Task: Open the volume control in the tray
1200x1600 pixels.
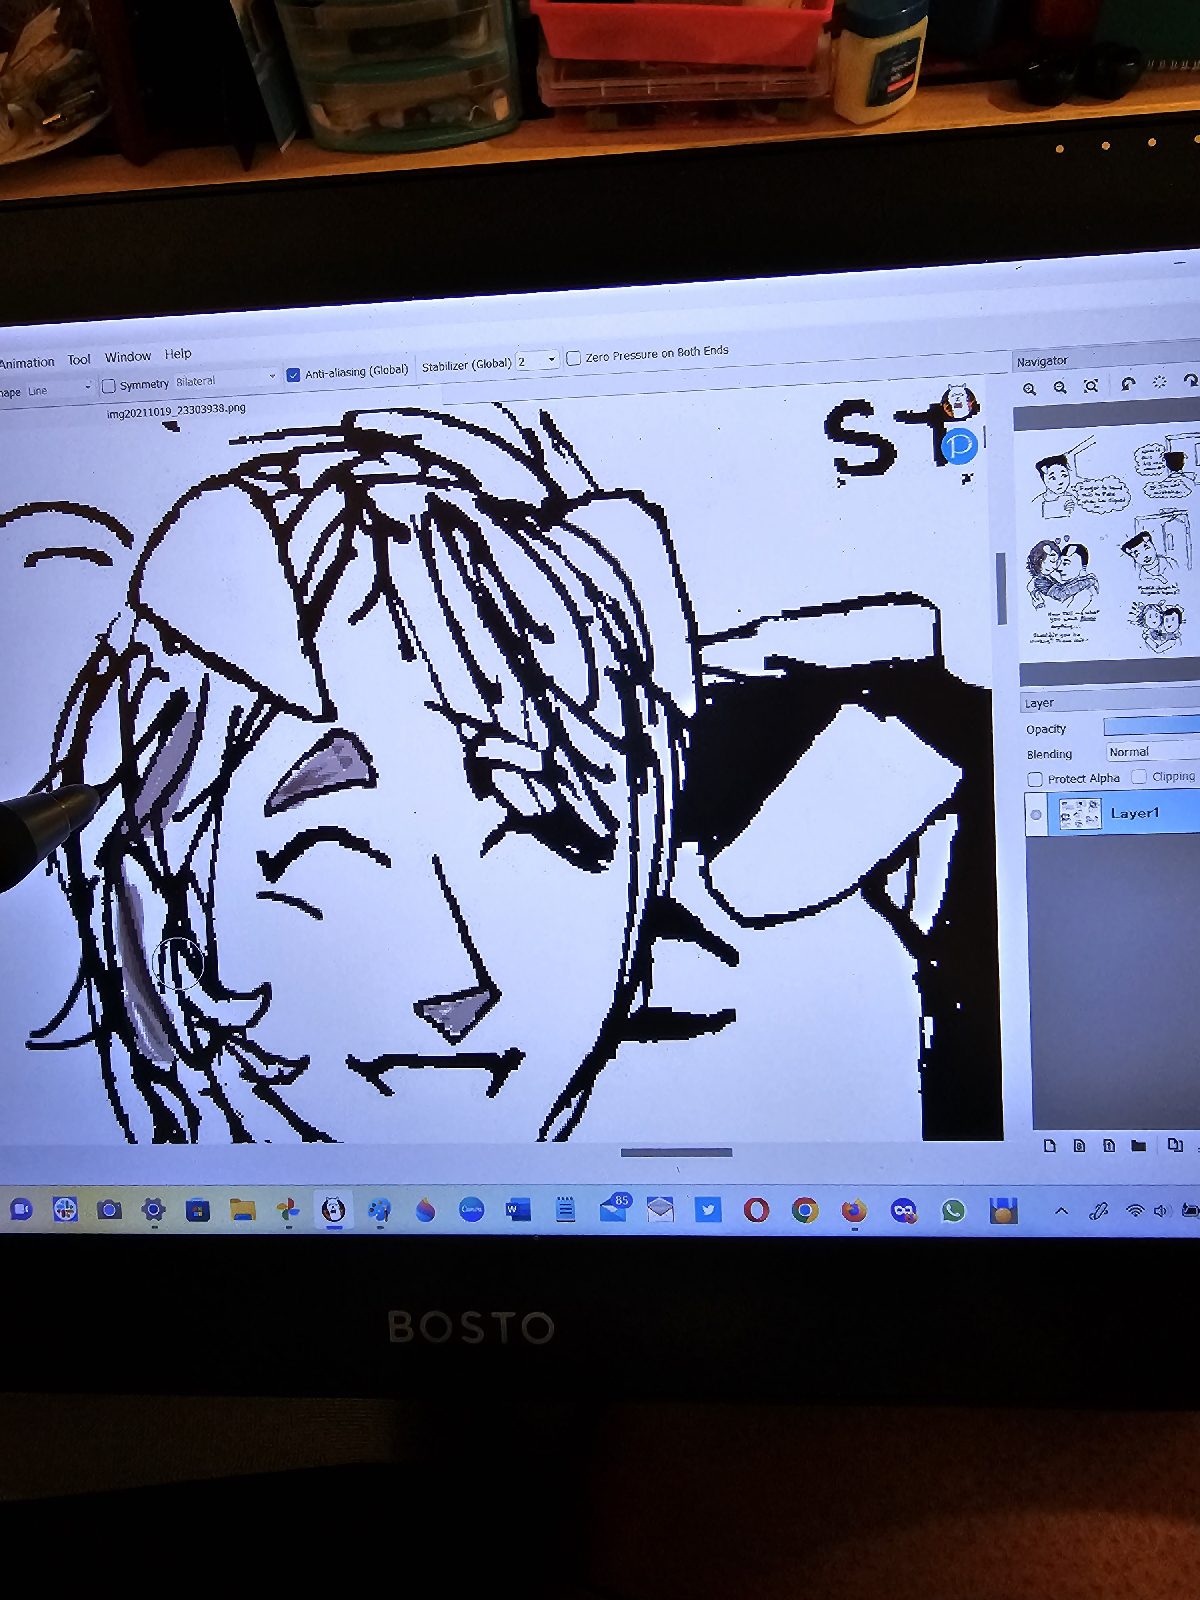Action: click(1160, 1210)
